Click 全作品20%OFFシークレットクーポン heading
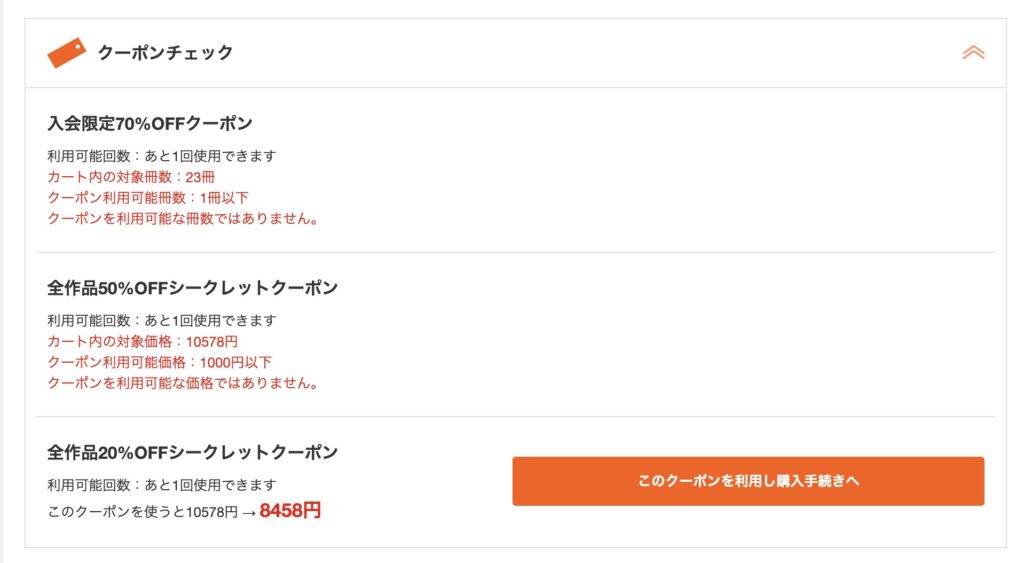Viewport: 1024px width, 563px height. (192, 452)
